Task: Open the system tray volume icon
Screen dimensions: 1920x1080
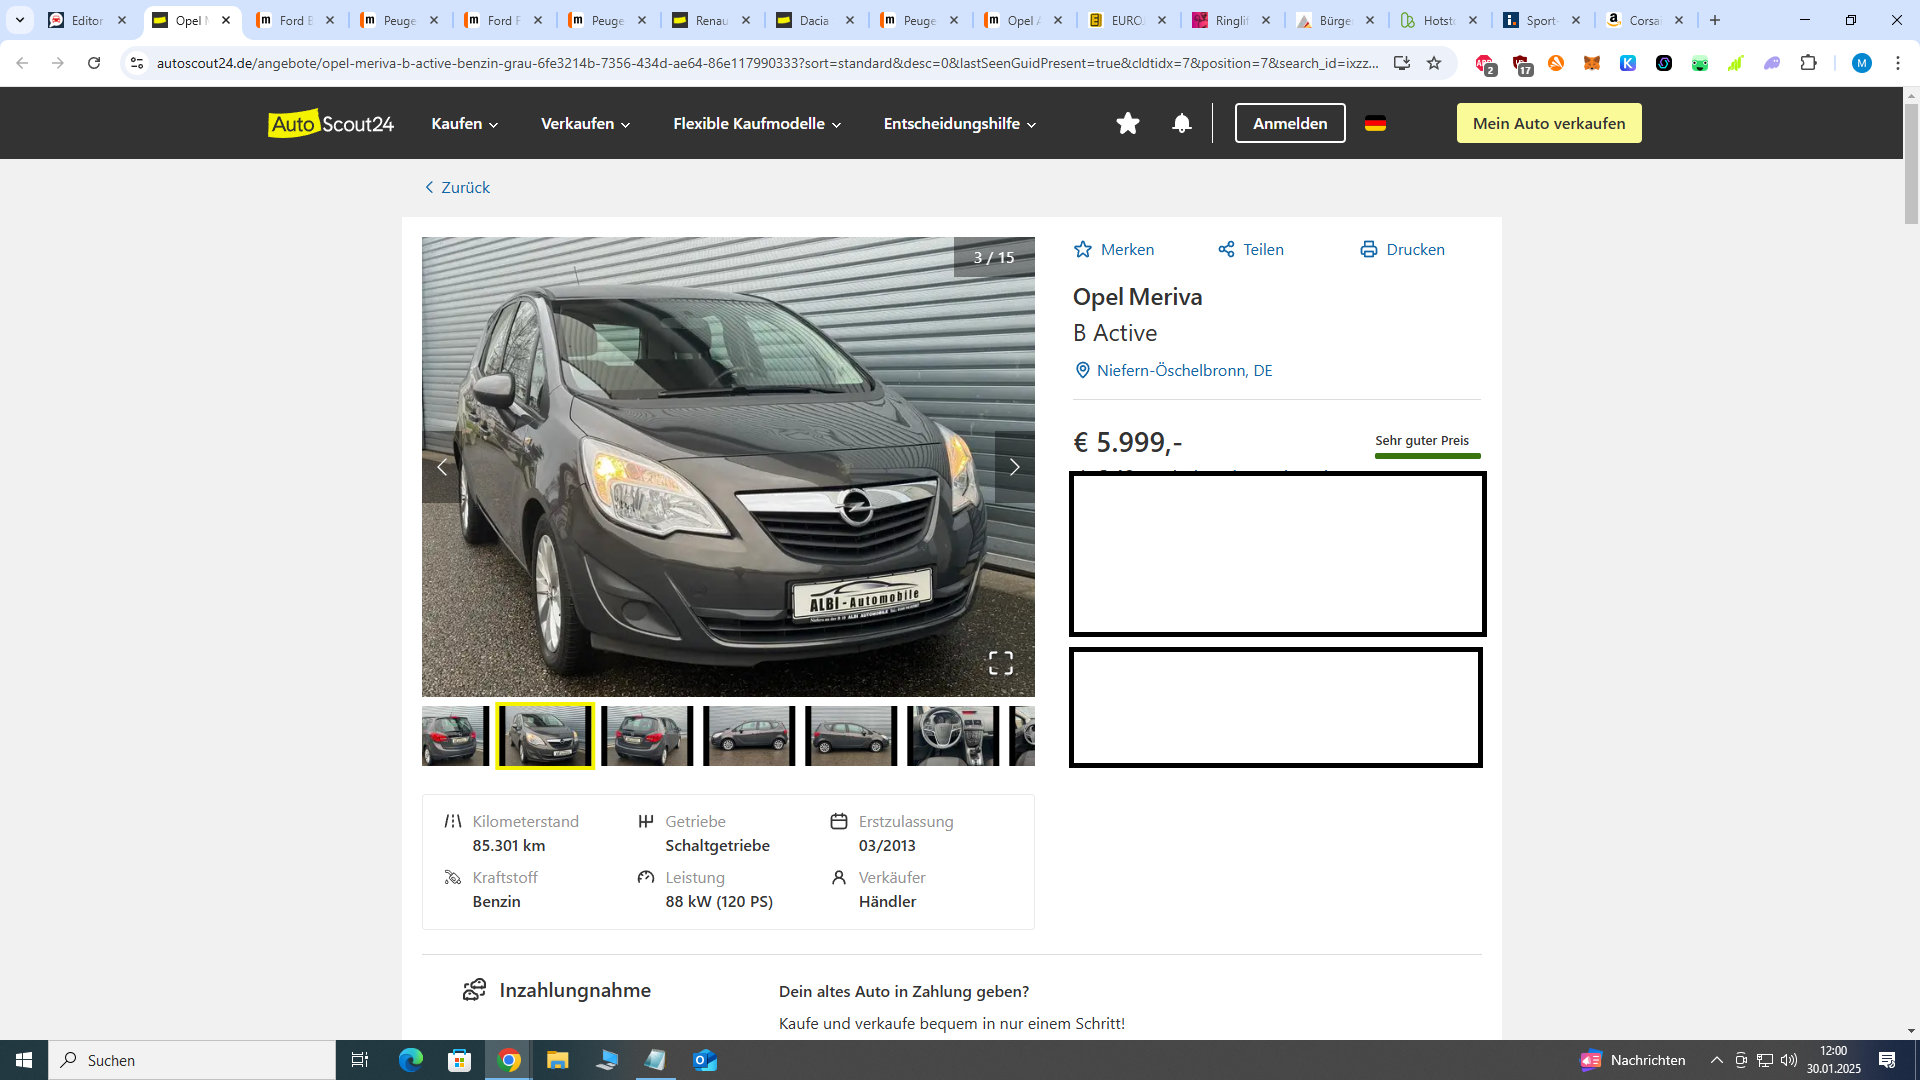Action: tap(1788, 1060)
